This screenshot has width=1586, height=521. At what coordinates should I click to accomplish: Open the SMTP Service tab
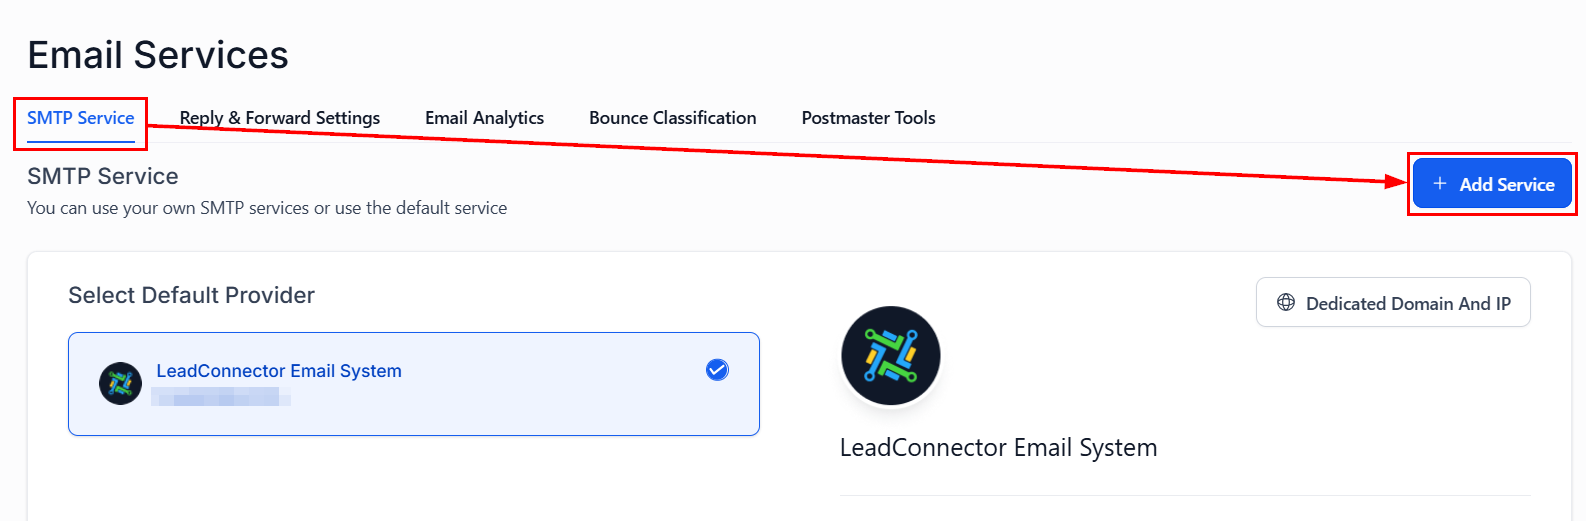point(80,118)
